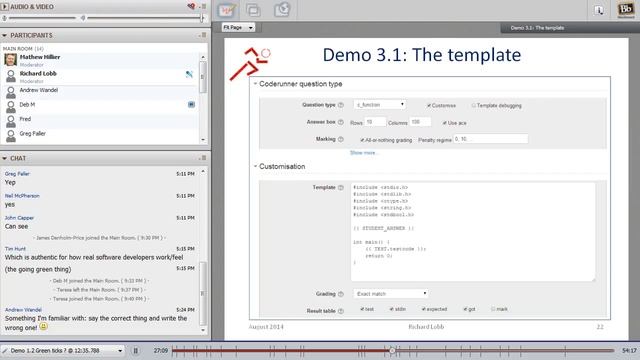Click the help icon next to Grading
The image size is (640, 360).
coord(341,294)
